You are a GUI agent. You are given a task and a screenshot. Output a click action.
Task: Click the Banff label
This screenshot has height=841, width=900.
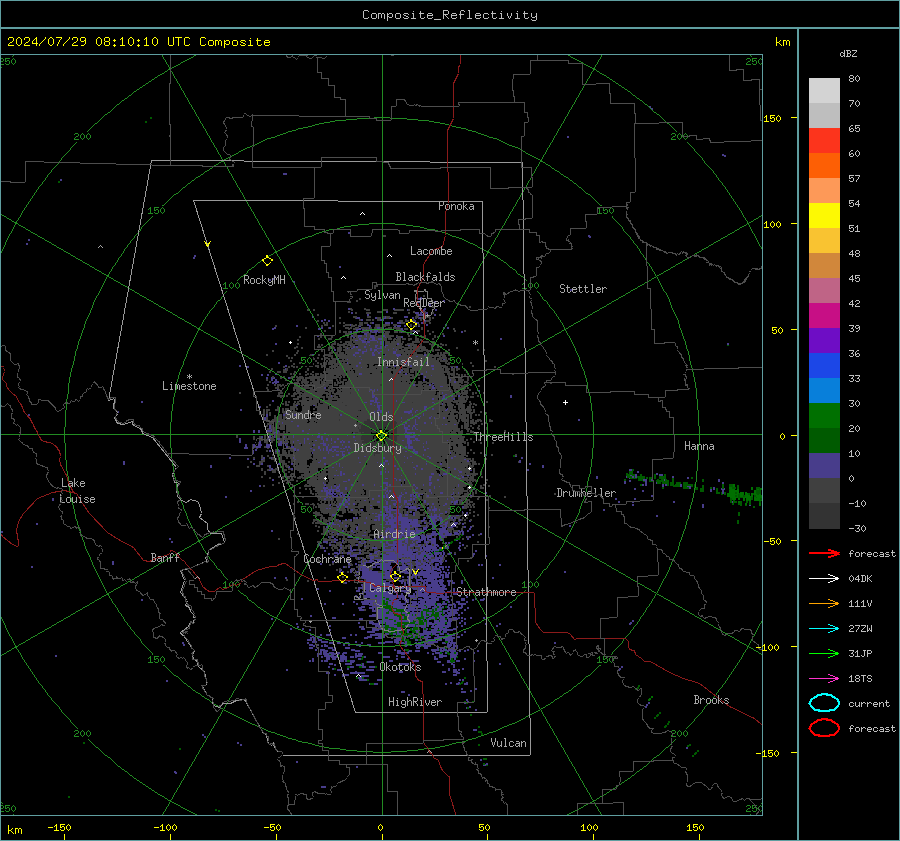pyautogui.click(x=165, y=557)
